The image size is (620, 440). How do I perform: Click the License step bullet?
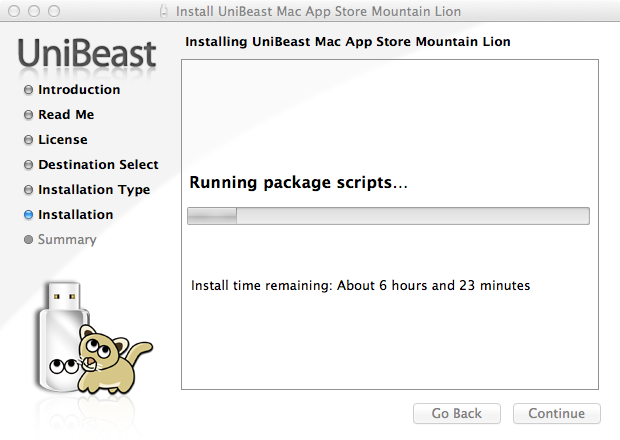point(29,140)
